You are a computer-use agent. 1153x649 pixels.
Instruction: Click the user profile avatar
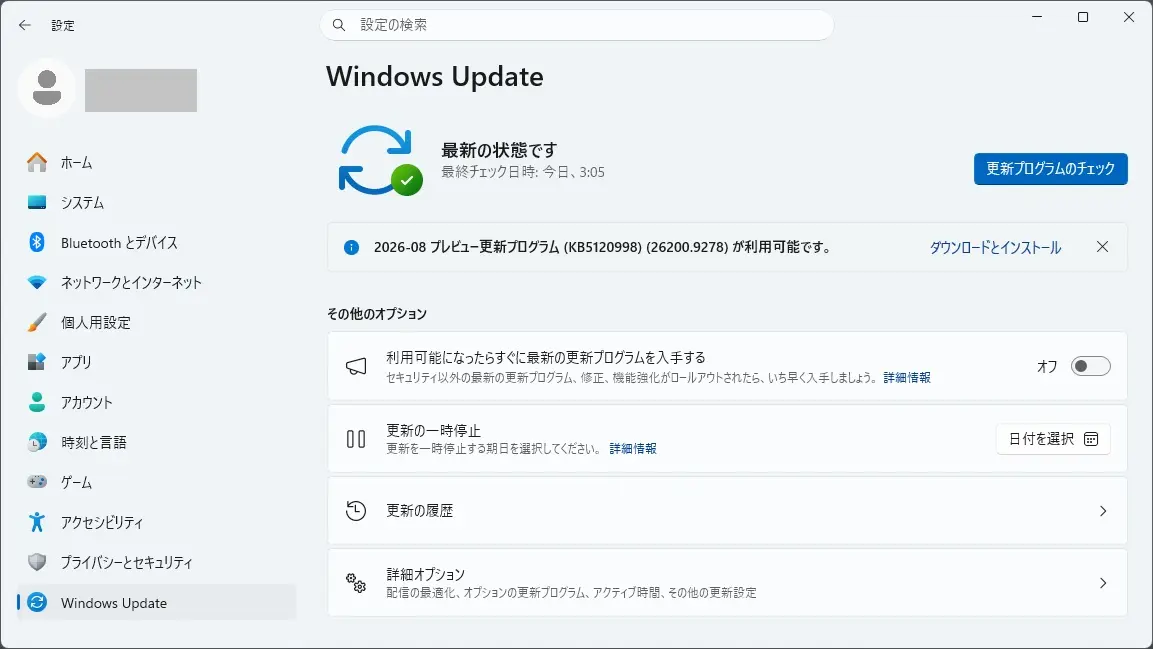click(x=47, y=88)
